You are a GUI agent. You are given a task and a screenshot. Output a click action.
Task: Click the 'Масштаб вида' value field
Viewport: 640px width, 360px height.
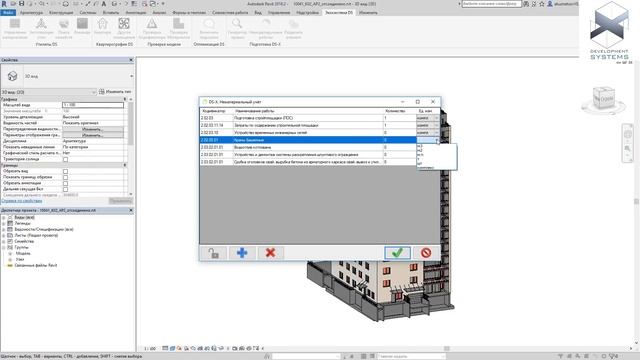click(x=93, y=105)
